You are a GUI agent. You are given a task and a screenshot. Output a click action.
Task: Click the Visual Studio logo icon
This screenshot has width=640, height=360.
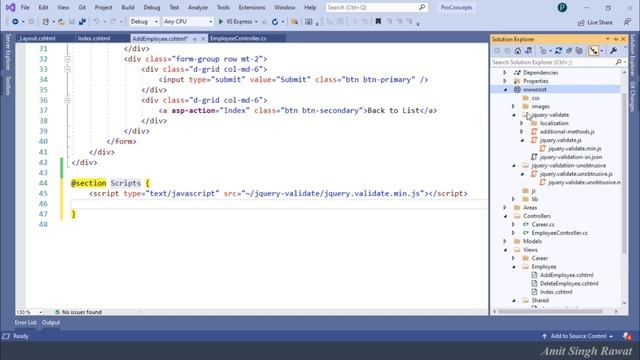click(10, 7)
